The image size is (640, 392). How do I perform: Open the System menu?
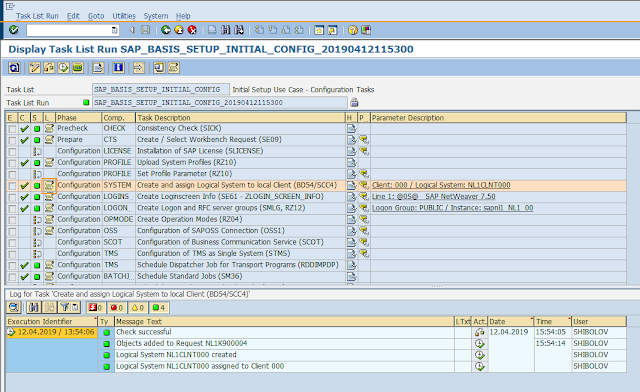tap(156, 16)
